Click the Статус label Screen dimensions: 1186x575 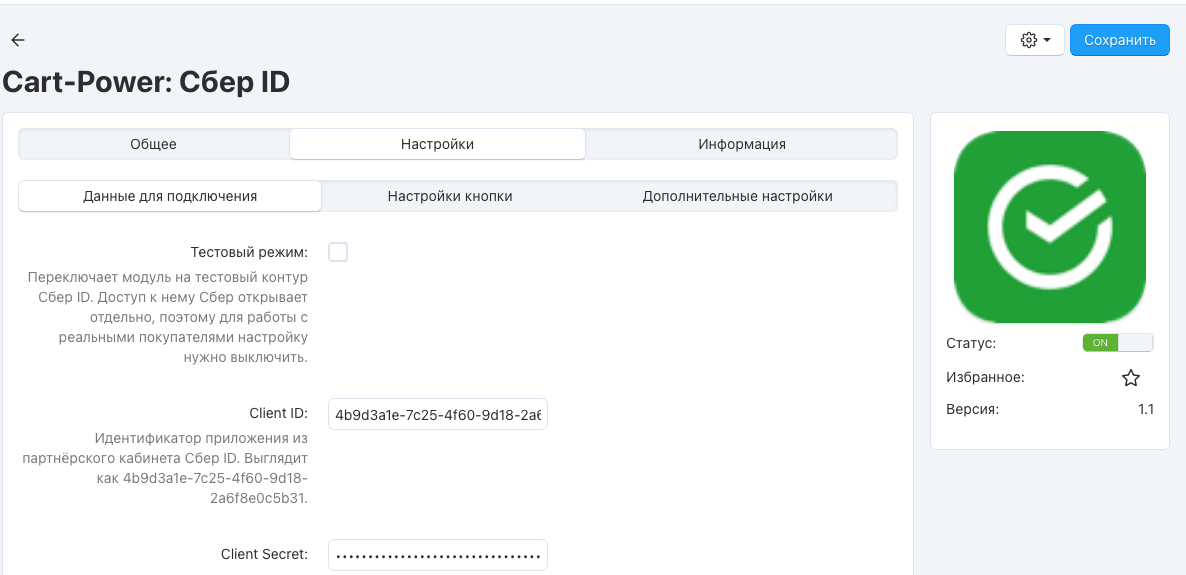(x=970, y=343)
